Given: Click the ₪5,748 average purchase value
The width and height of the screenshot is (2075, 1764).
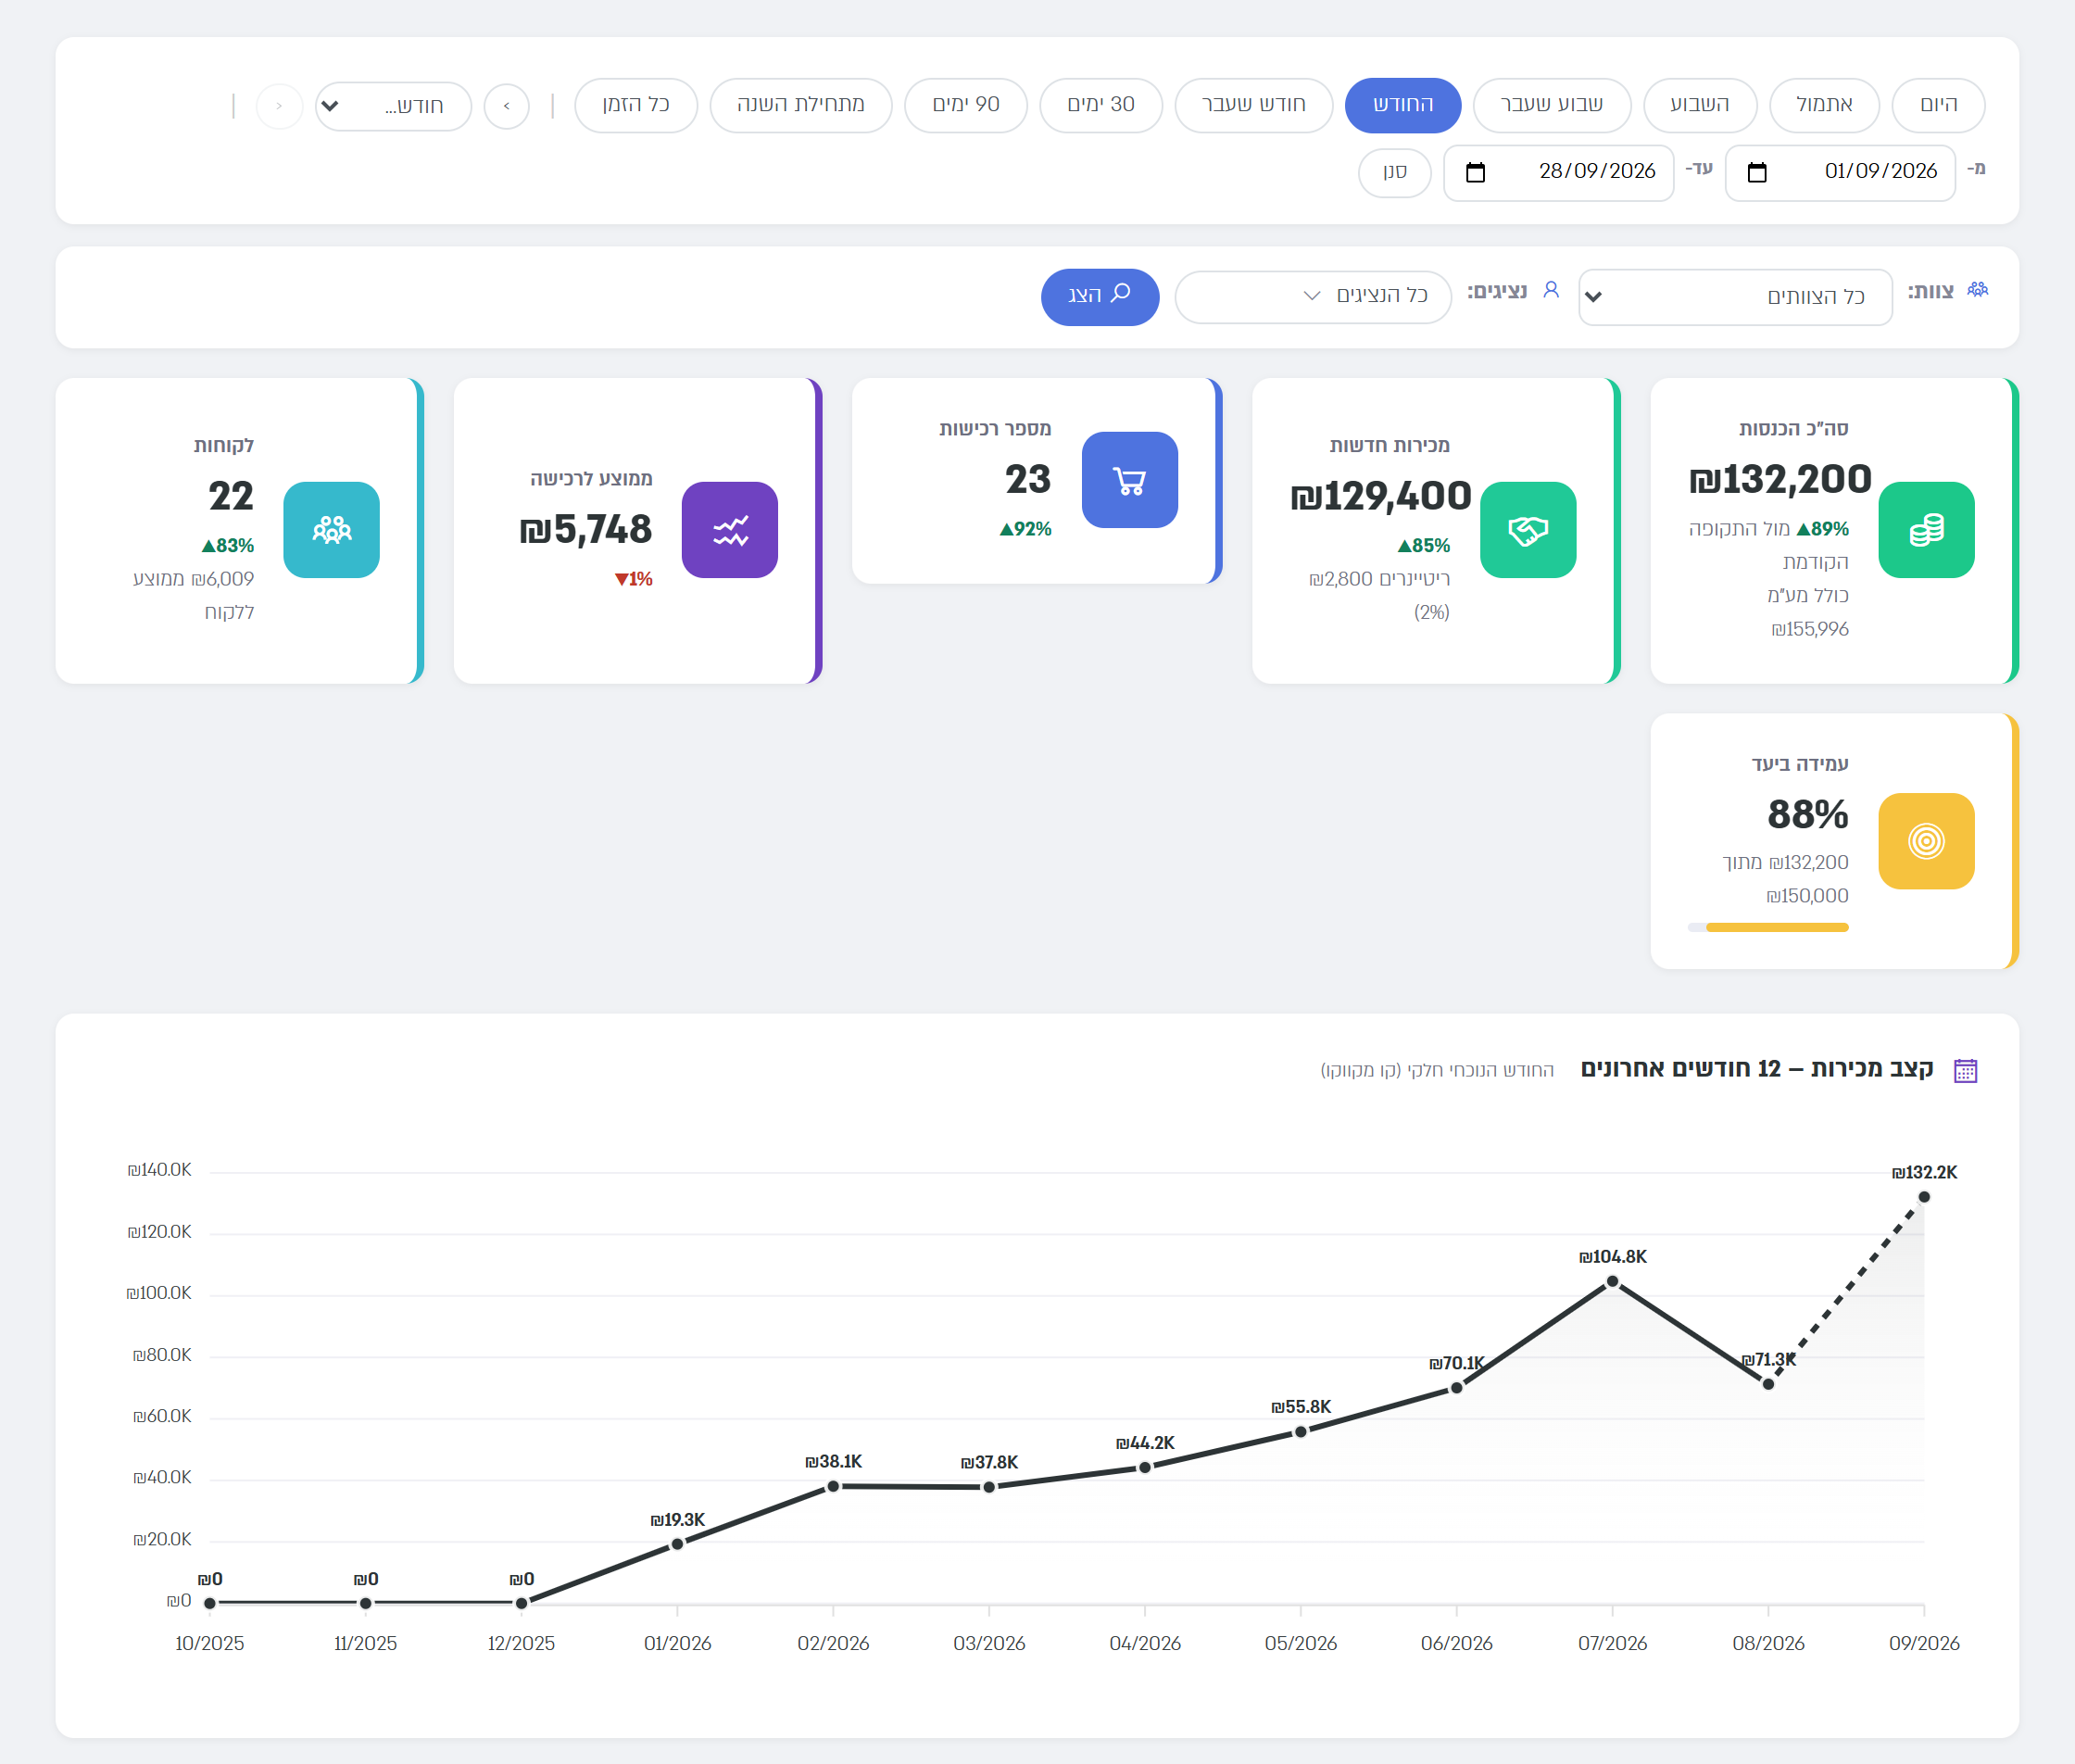Looking at the screenshot, I should (x=586, y=529).
